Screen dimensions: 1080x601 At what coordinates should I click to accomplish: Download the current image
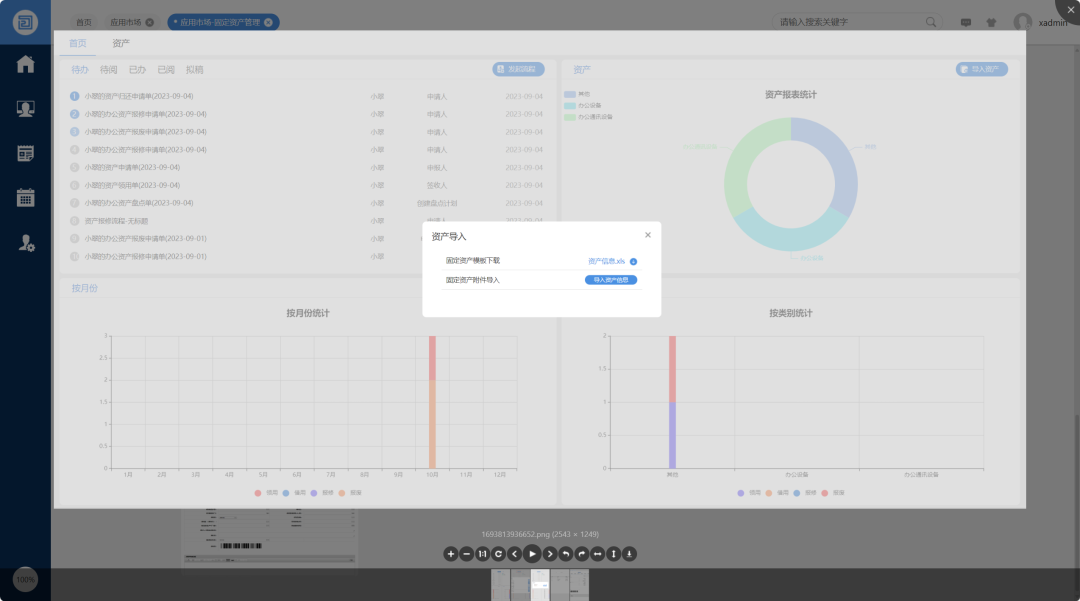coord(629,553)
